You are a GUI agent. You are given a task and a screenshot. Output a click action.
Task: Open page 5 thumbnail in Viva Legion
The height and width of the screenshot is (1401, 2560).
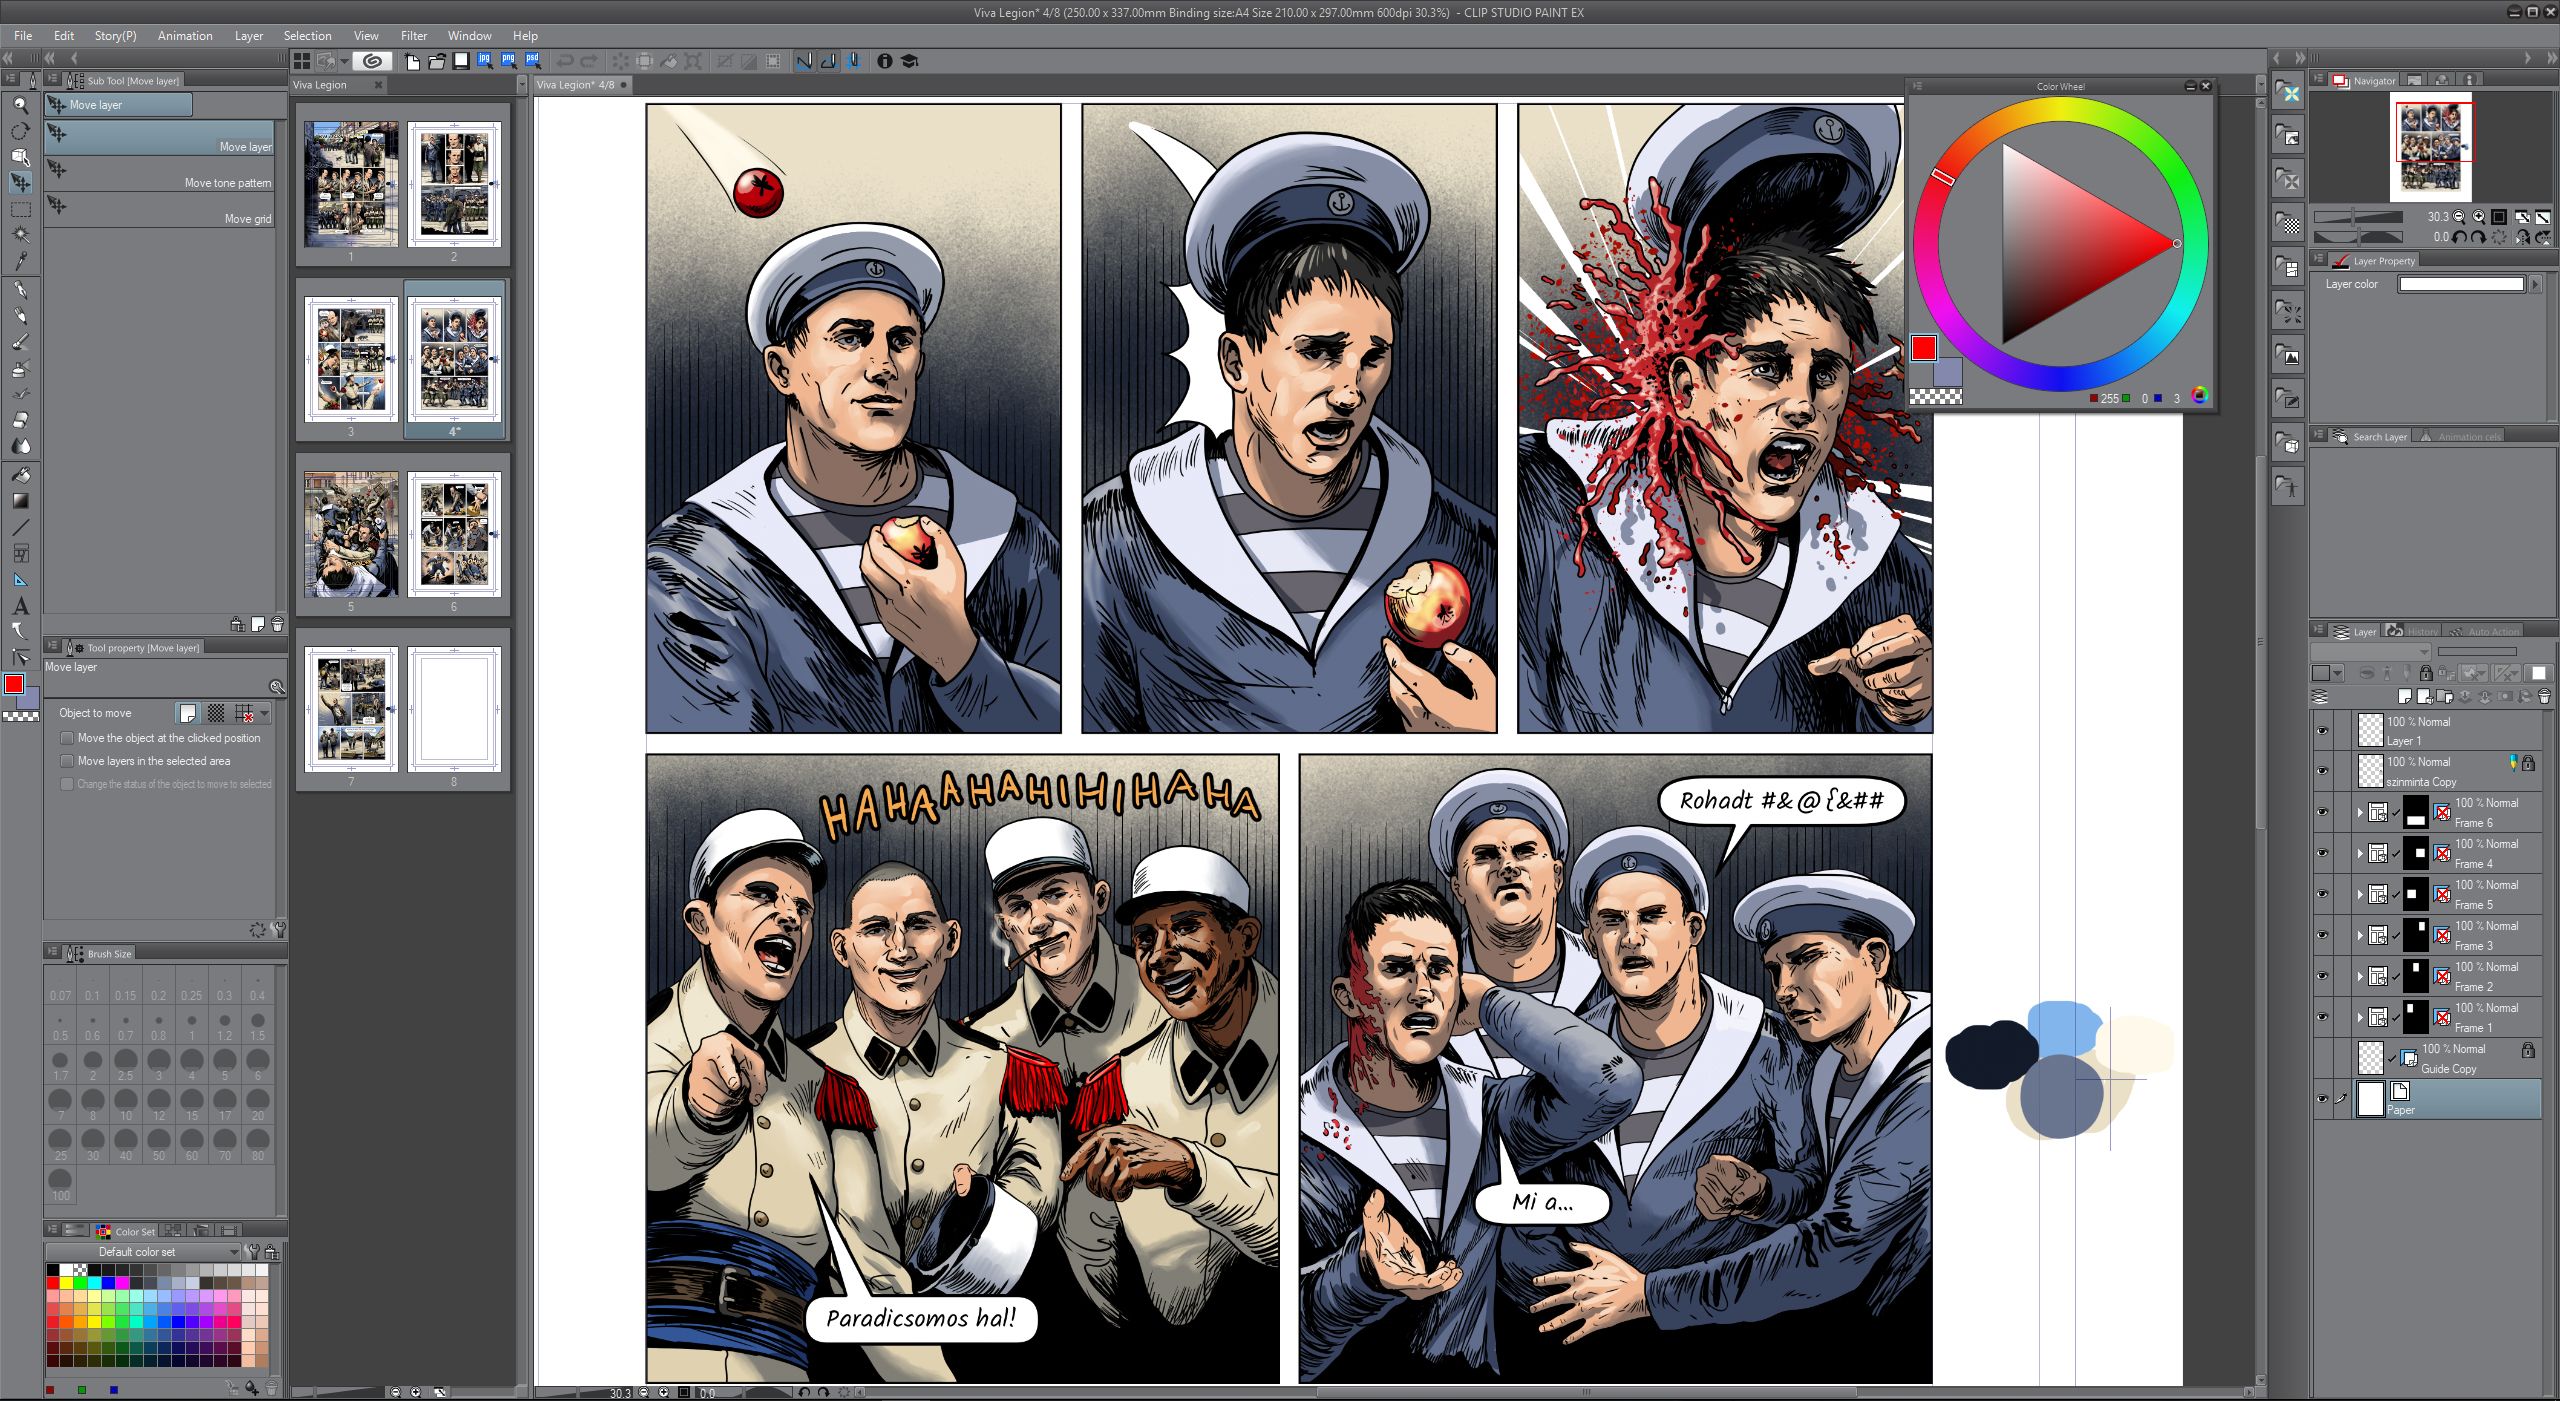pyautogui.click(x=351, y=534)
